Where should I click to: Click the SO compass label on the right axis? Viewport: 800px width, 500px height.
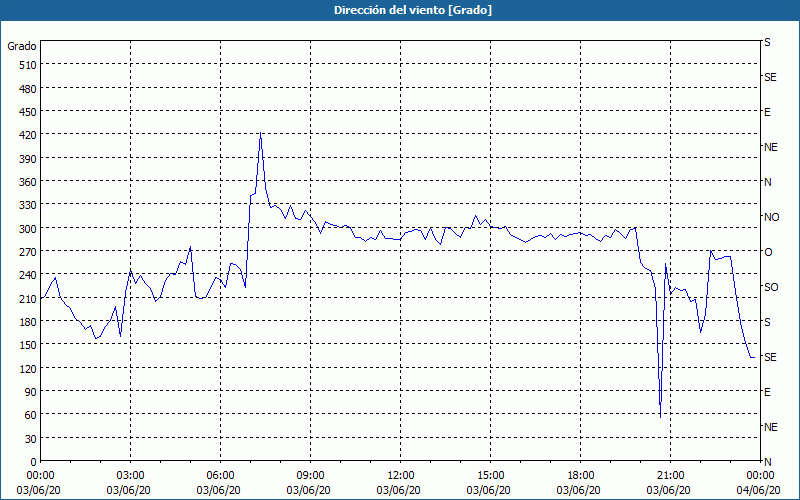[771, 287]
